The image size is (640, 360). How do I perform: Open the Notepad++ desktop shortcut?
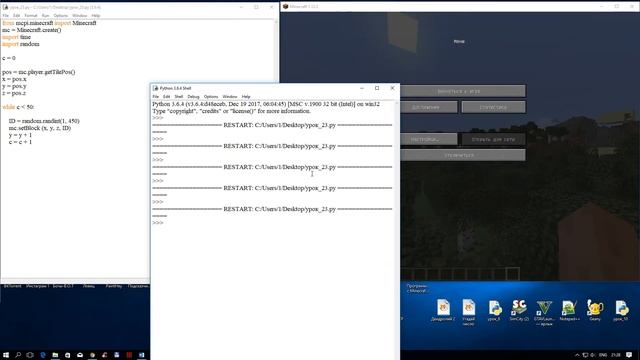point(569,310)
